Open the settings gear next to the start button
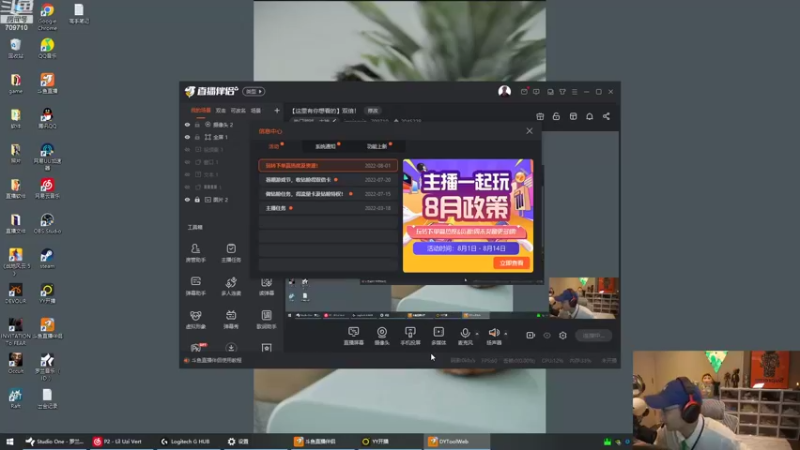The height and width of the screenshot is (450, 800). 563,335
